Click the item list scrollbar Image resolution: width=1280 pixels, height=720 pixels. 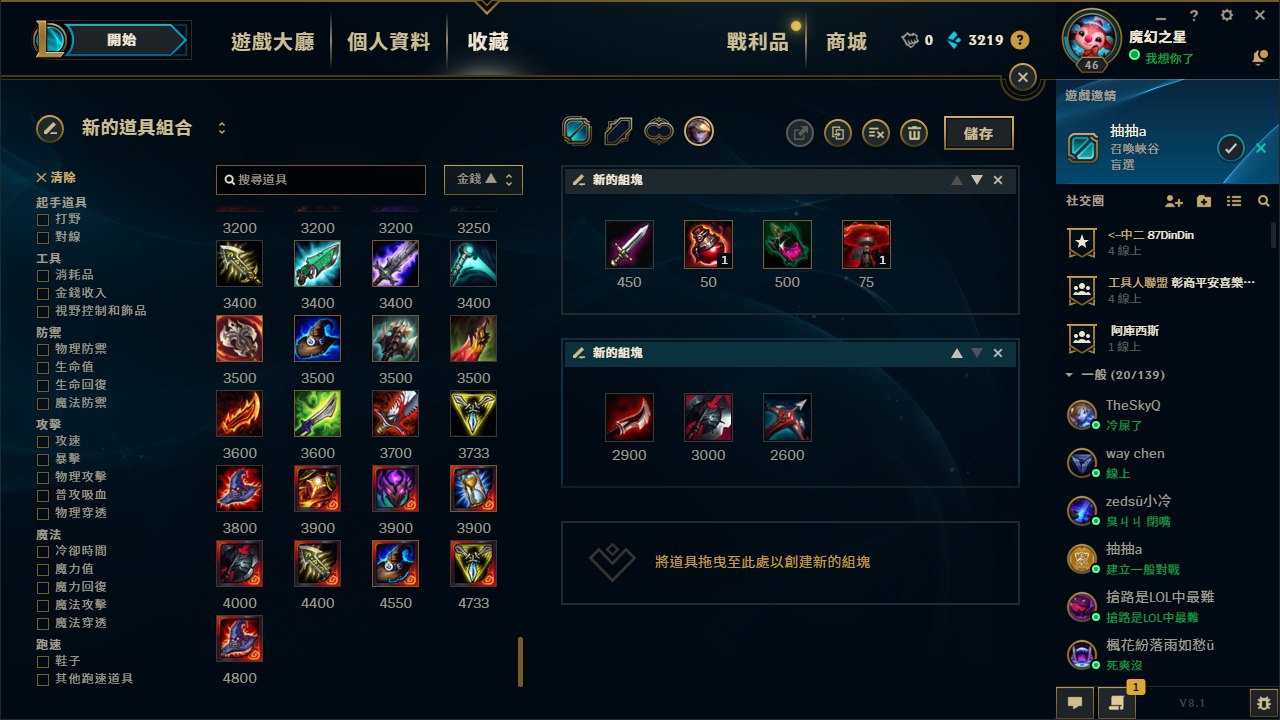(520, 662)
